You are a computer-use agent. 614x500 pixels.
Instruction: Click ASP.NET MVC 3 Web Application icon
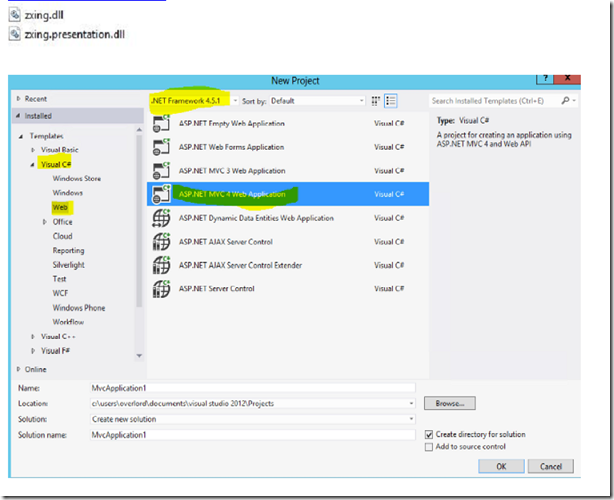(161, 171)
